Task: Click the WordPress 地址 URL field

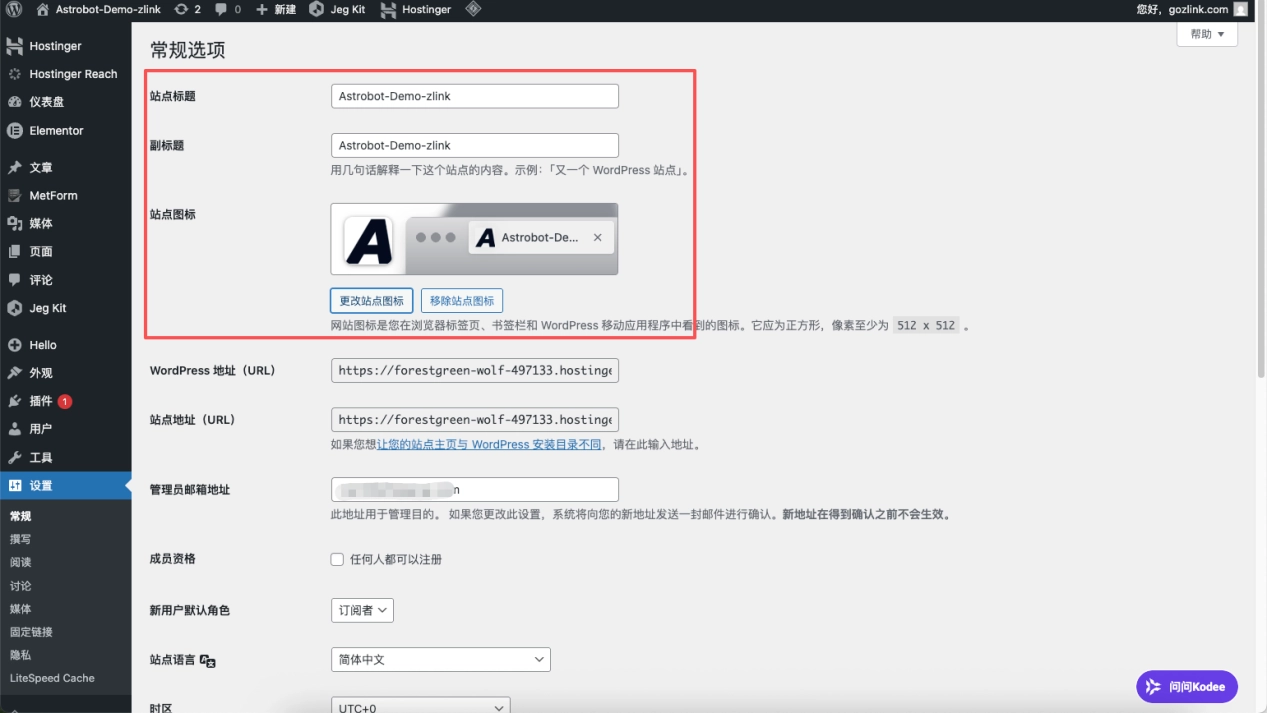Action: [x=474, y=371]
